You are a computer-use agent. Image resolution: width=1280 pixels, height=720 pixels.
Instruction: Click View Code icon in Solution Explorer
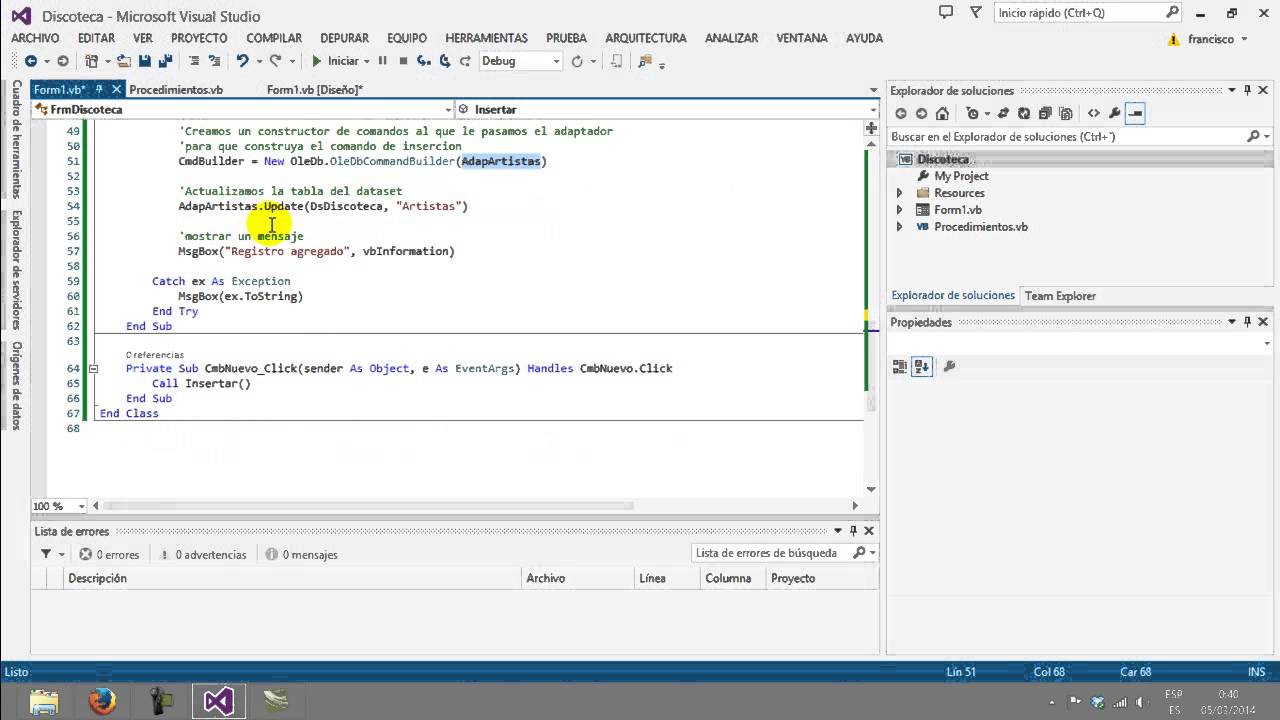pos(1093,113)
